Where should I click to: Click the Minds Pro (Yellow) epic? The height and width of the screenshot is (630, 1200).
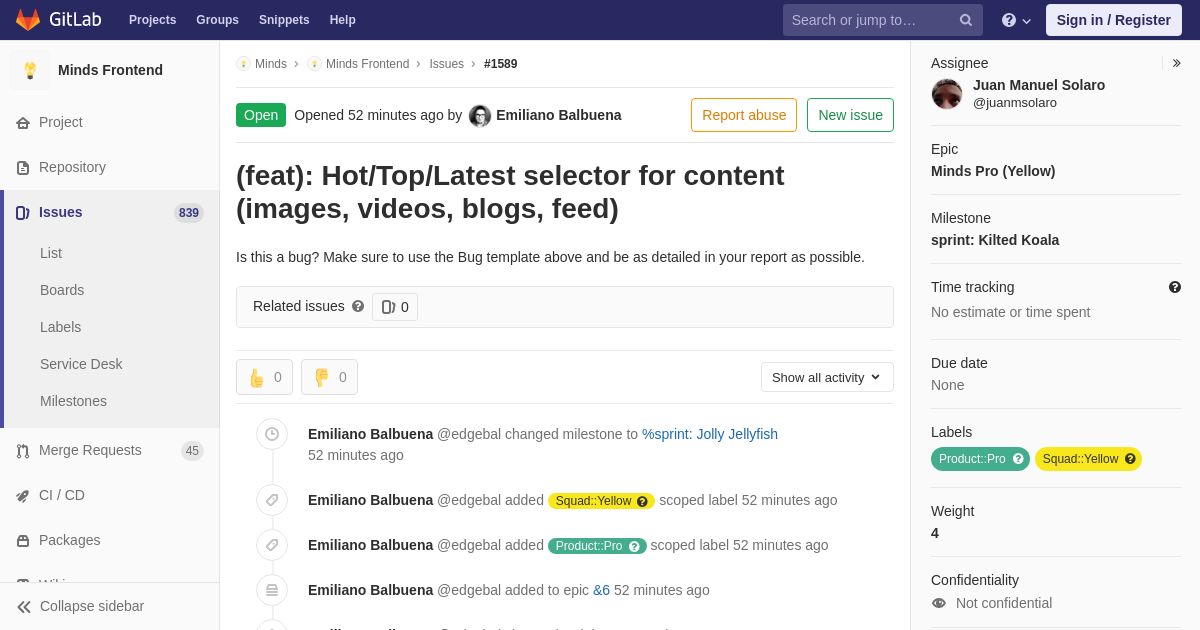[x=993, y=171]
